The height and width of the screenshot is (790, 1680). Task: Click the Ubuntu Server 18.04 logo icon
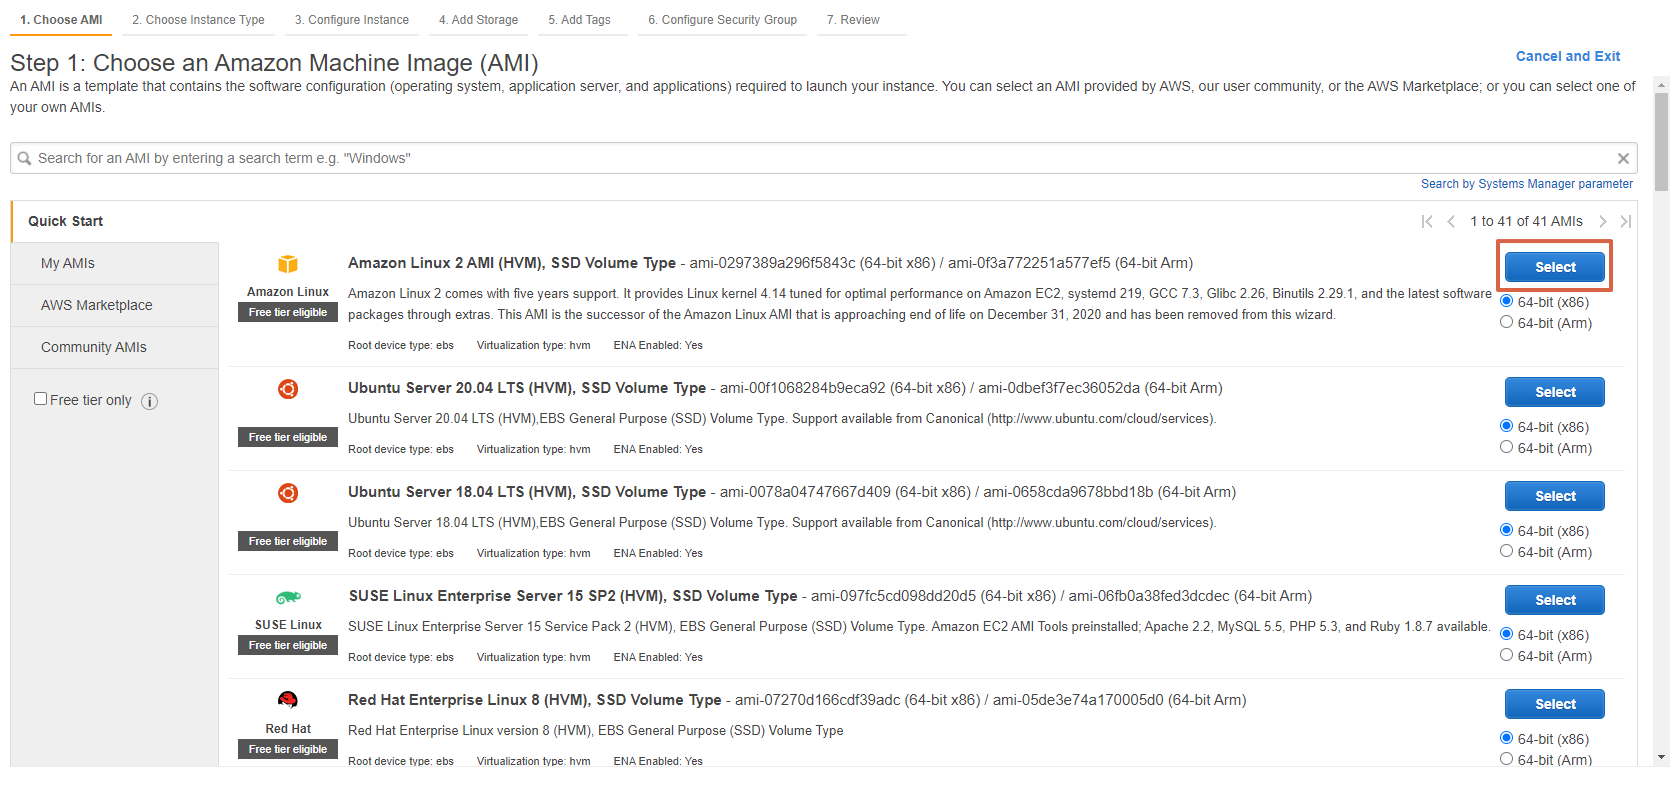288,493
